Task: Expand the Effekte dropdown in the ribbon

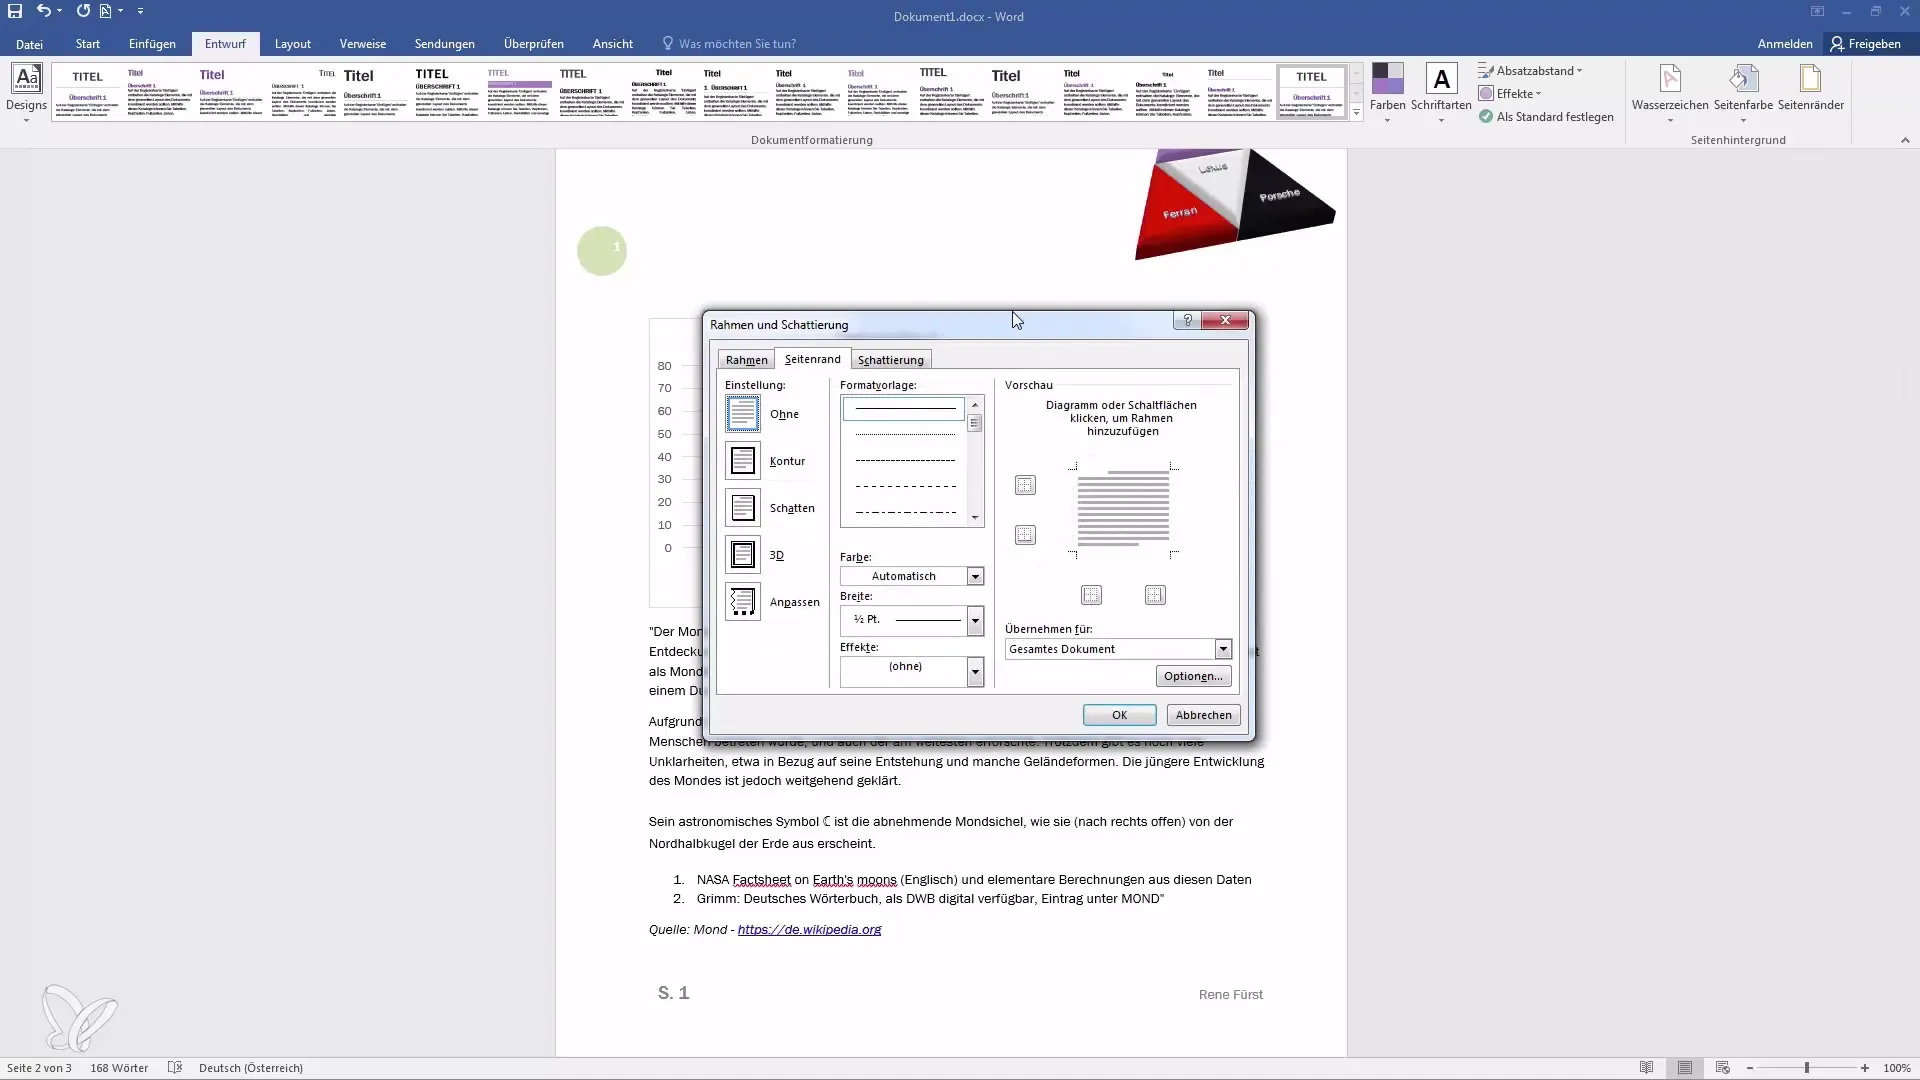Action: pyautogui.click(x=1538, y=94)
